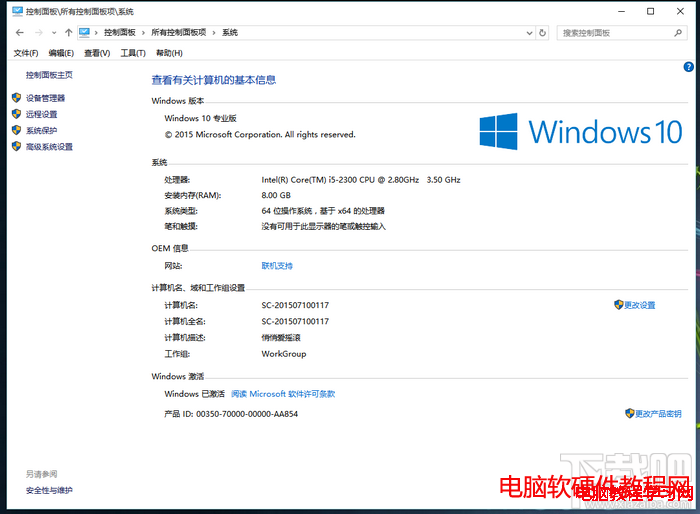
Task: Click the computer icon in the address bar
Action: pos(84,32)
